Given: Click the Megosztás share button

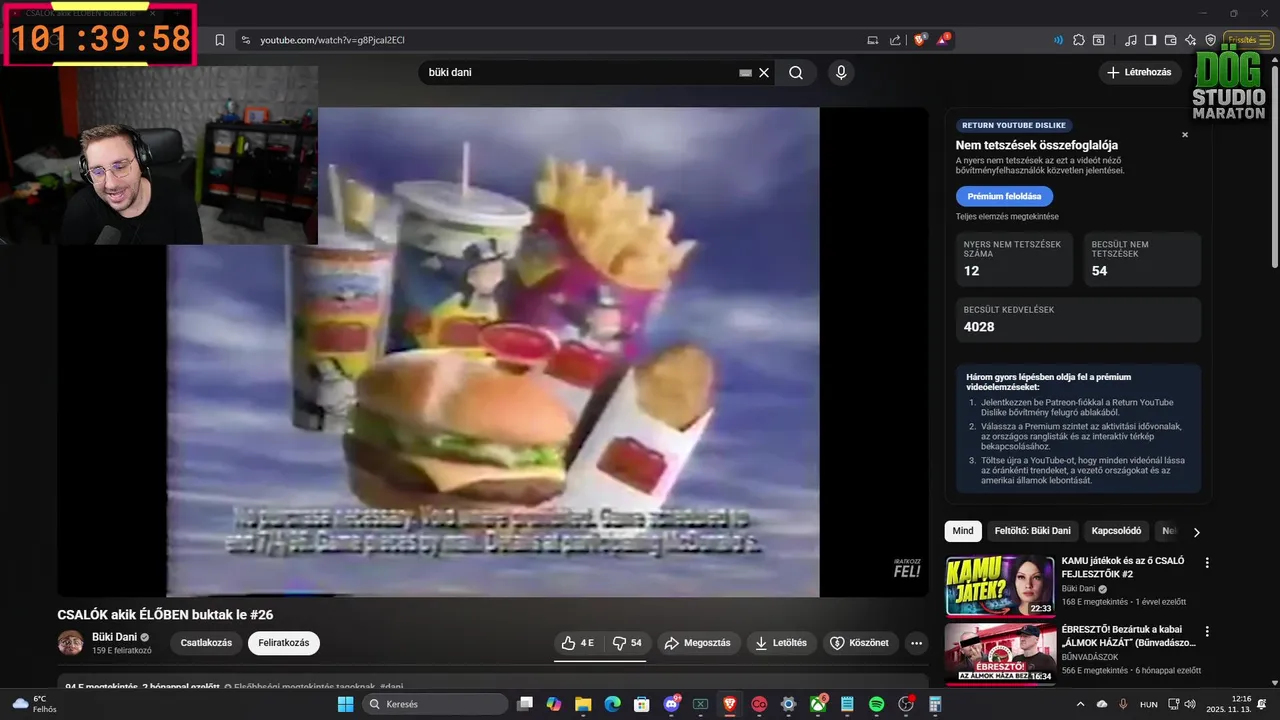Looking at the screenshot, I should (698, 643).
